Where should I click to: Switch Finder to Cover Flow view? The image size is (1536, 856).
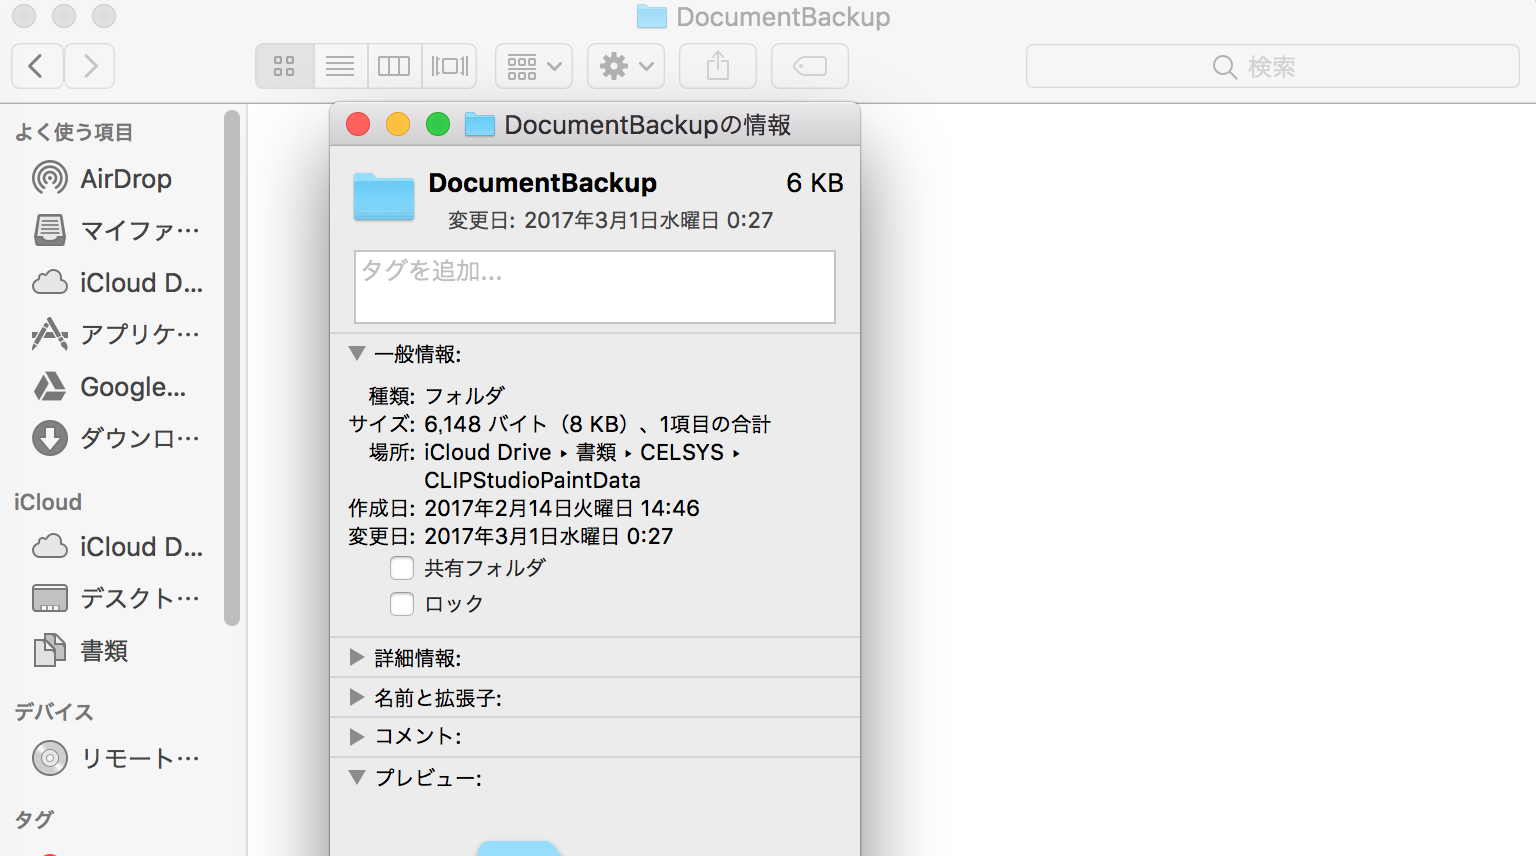coord(449,67)
